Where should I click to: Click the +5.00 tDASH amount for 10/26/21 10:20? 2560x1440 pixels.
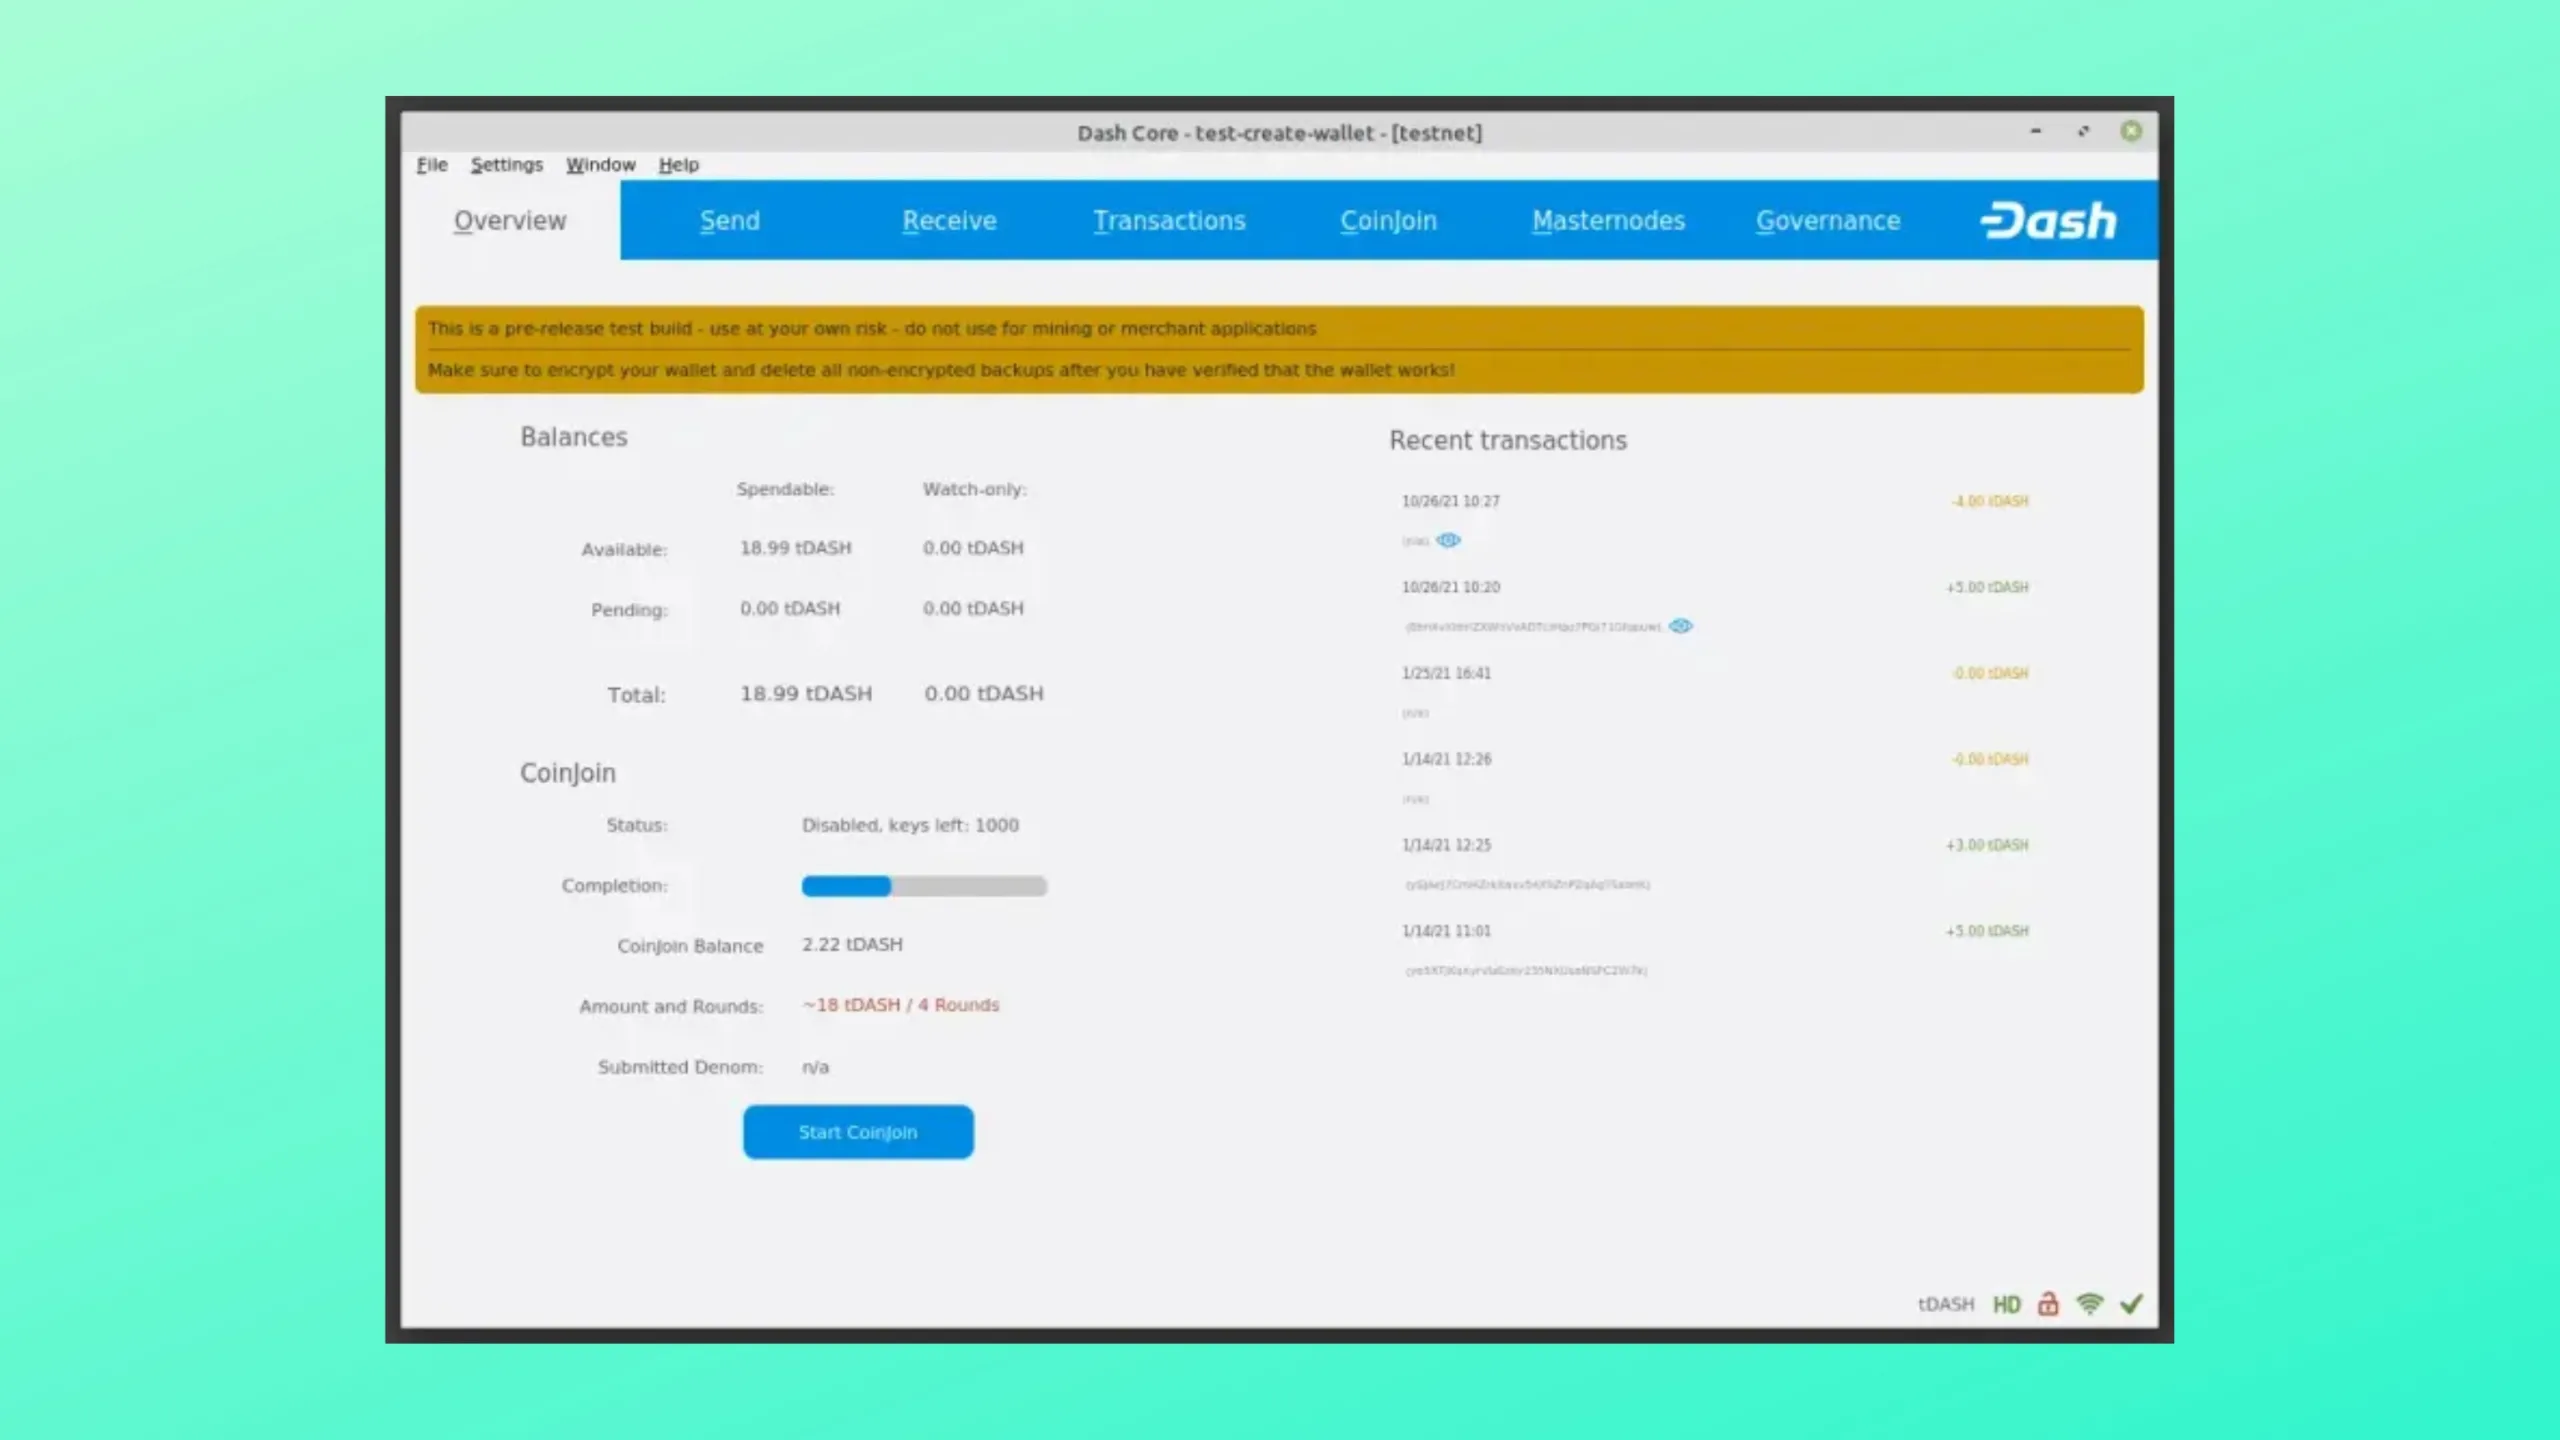coord(1987,587)
